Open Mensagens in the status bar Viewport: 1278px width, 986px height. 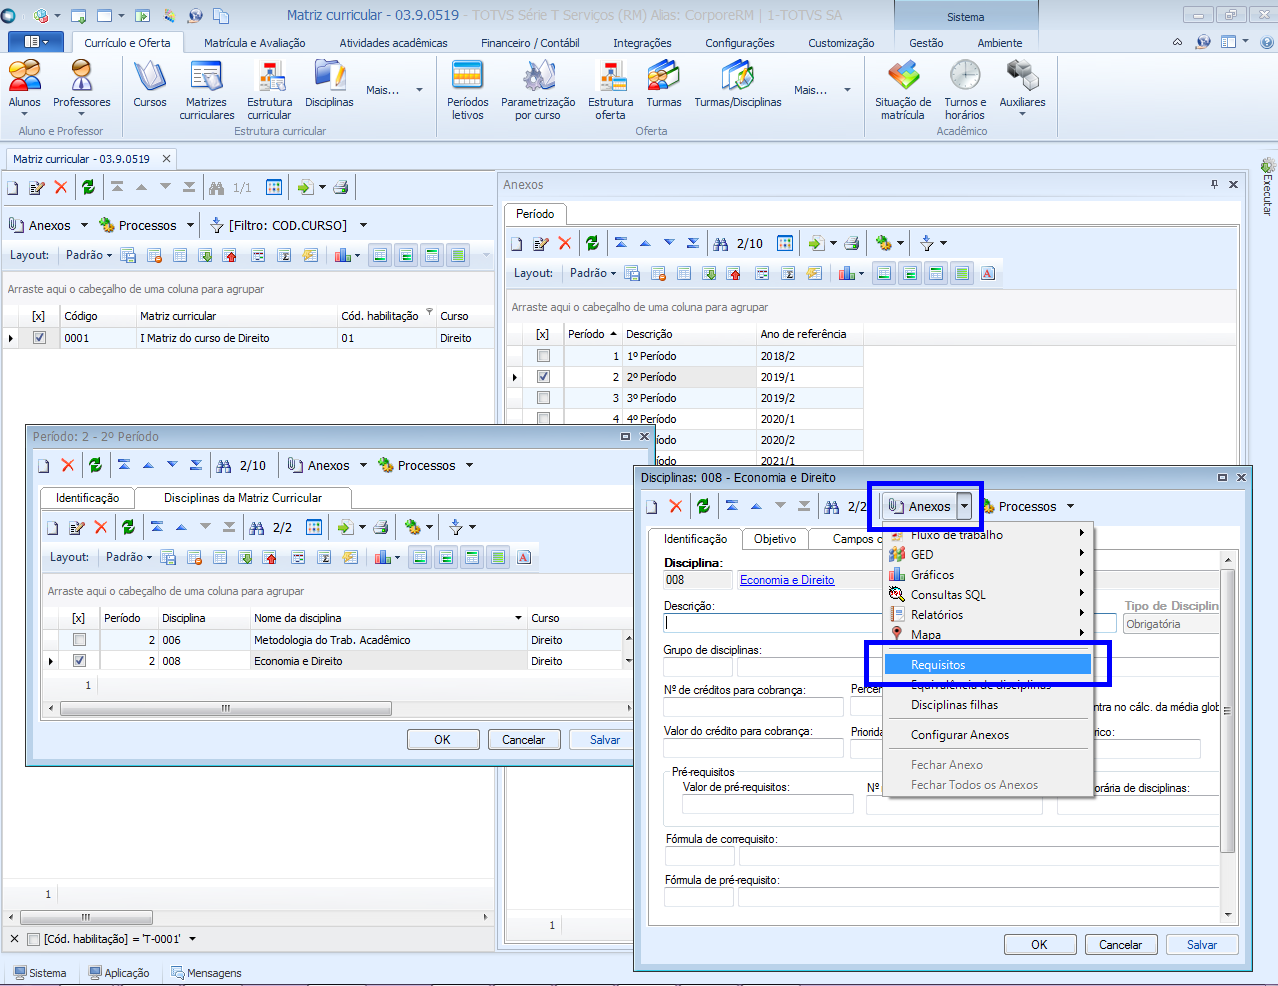(x=206, y=973)
